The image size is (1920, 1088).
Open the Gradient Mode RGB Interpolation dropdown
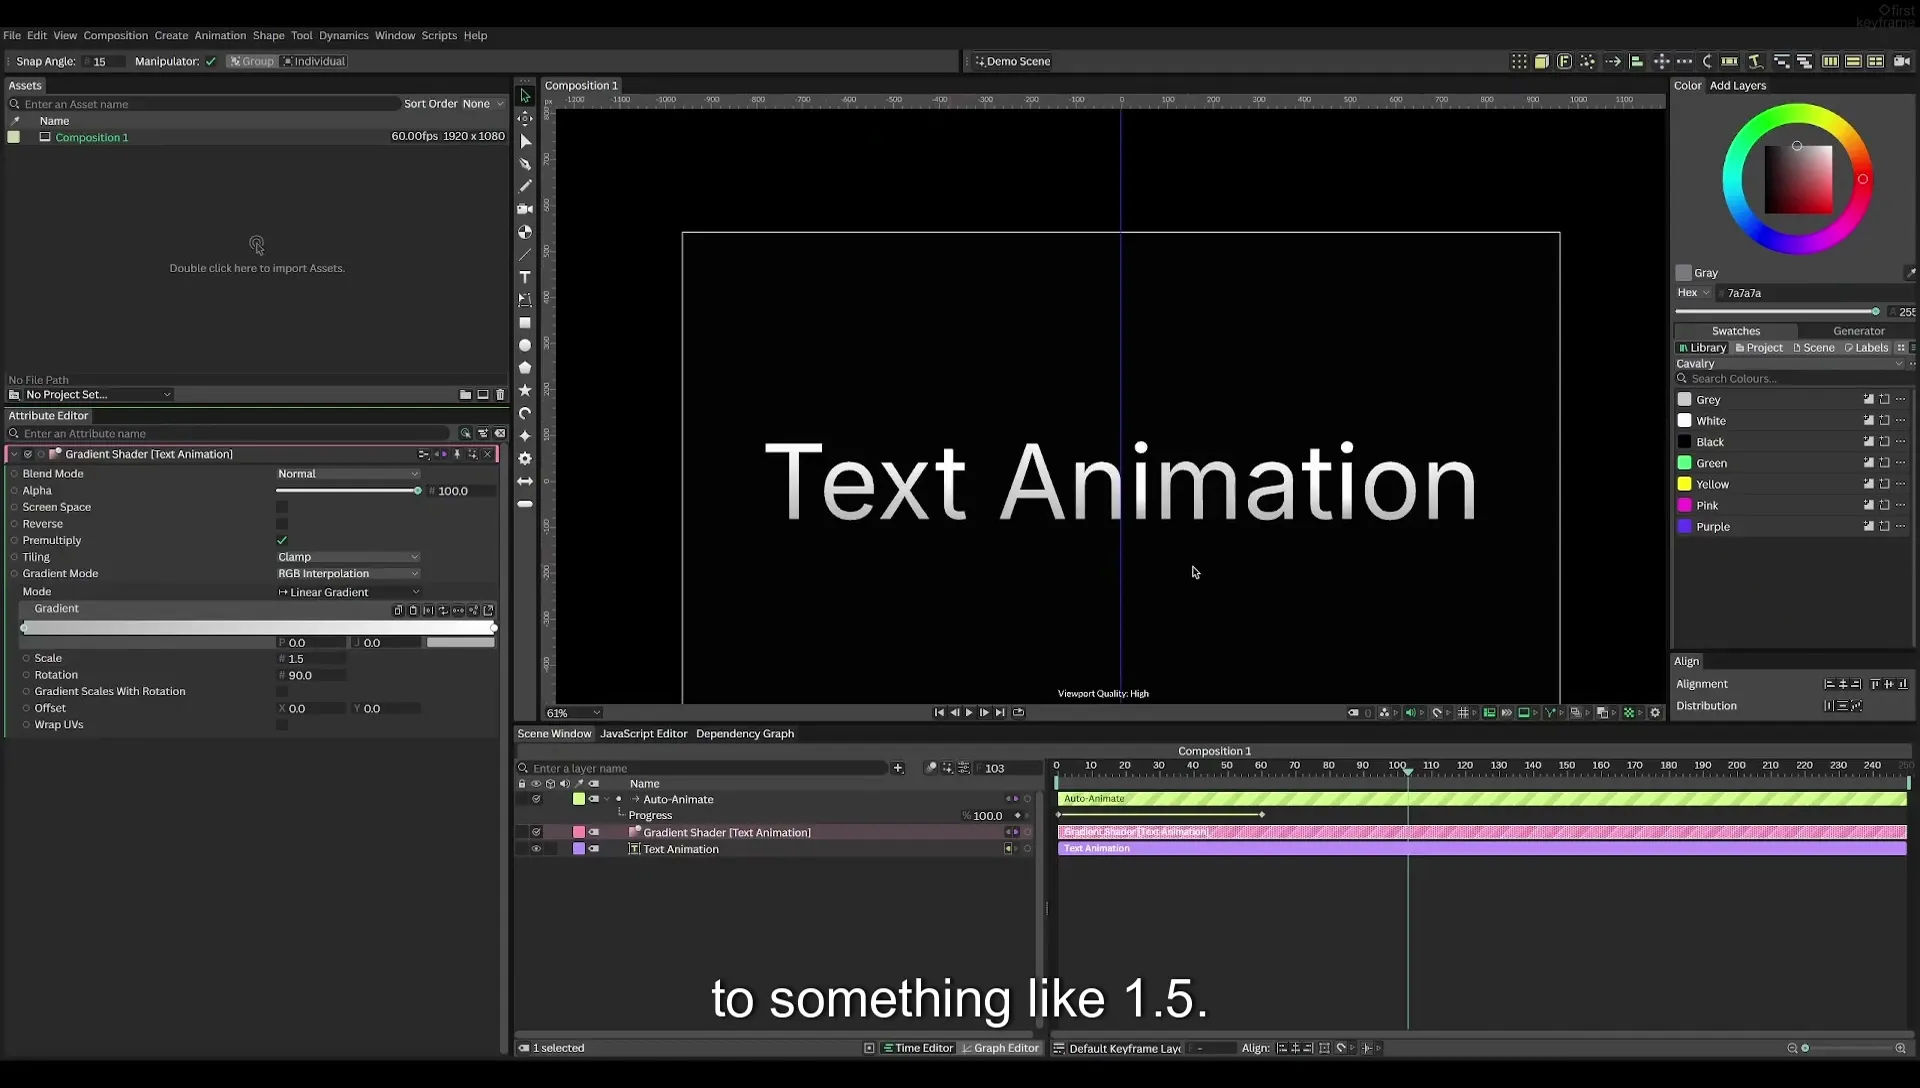point(348,574)
